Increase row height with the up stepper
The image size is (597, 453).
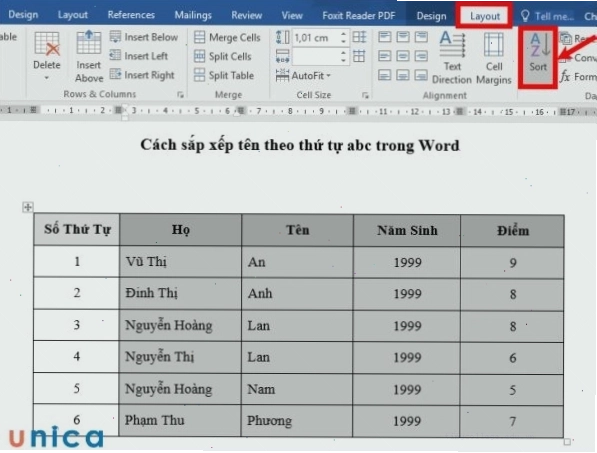[x=343, y=34]
